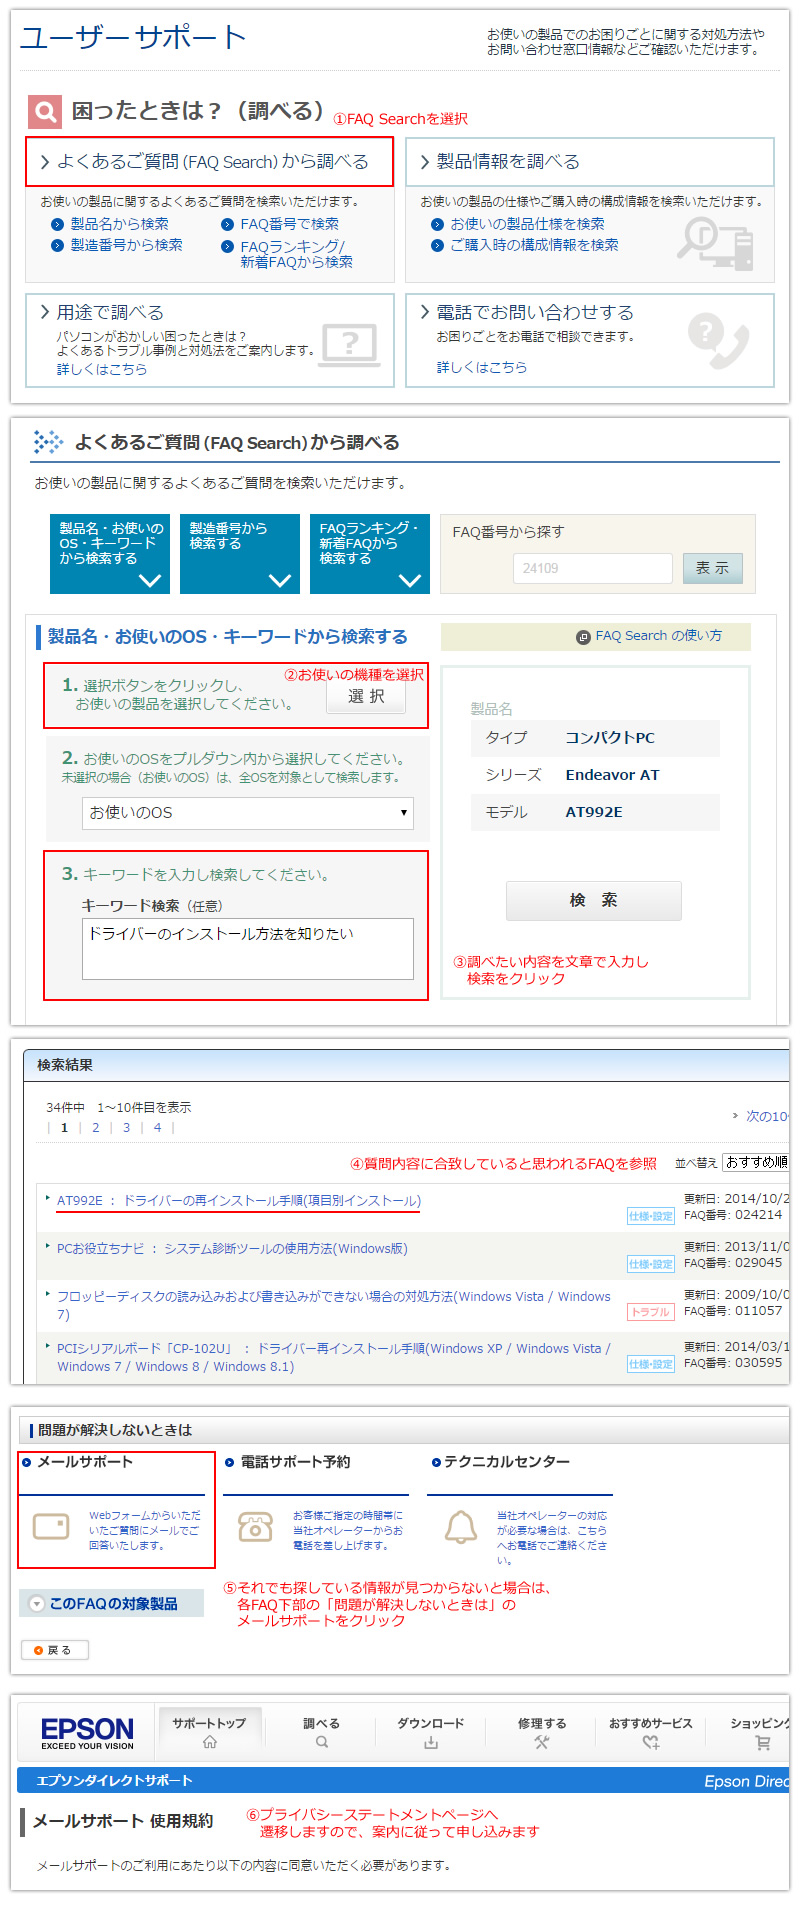Open PCお役立ちナビ システム診断ツール result
The image size is (800, 1920).
tap(232, 1249)
